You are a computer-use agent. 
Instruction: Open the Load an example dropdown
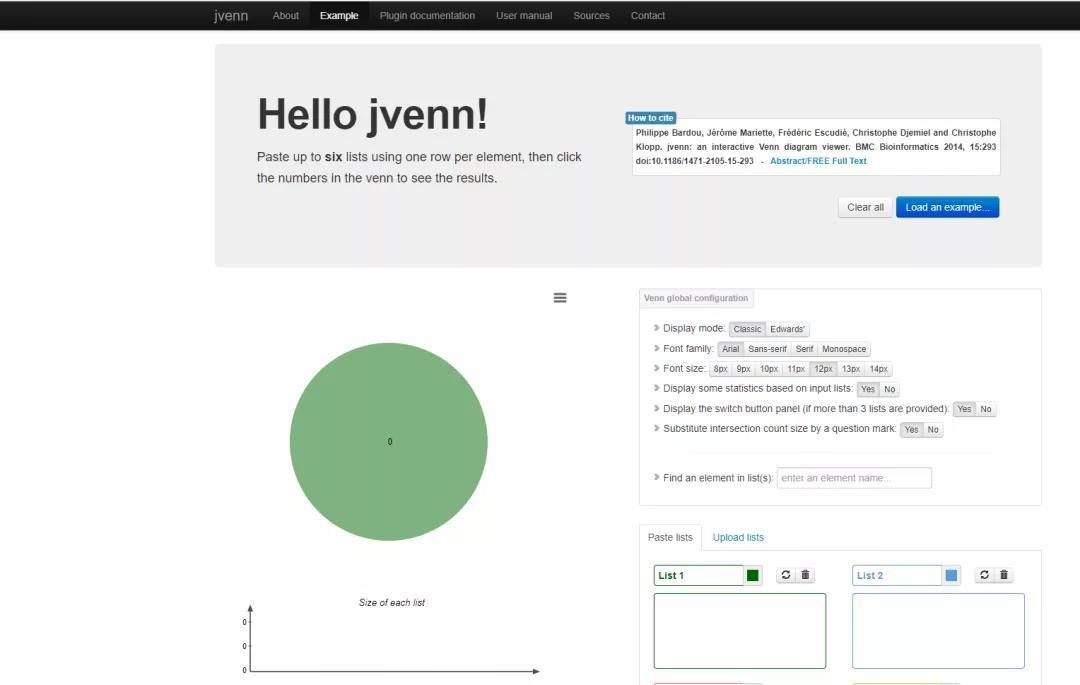tap(947, 207)
